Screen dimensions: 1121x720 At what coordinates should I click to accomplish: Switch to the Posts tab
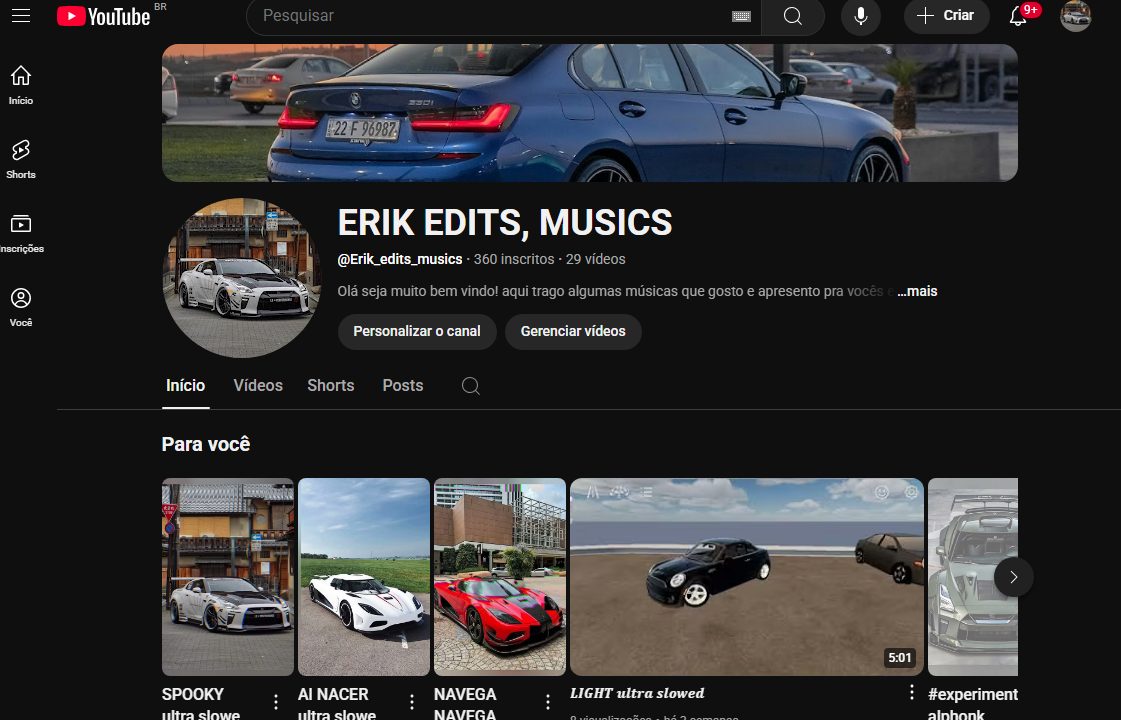(x=403, y=385)
